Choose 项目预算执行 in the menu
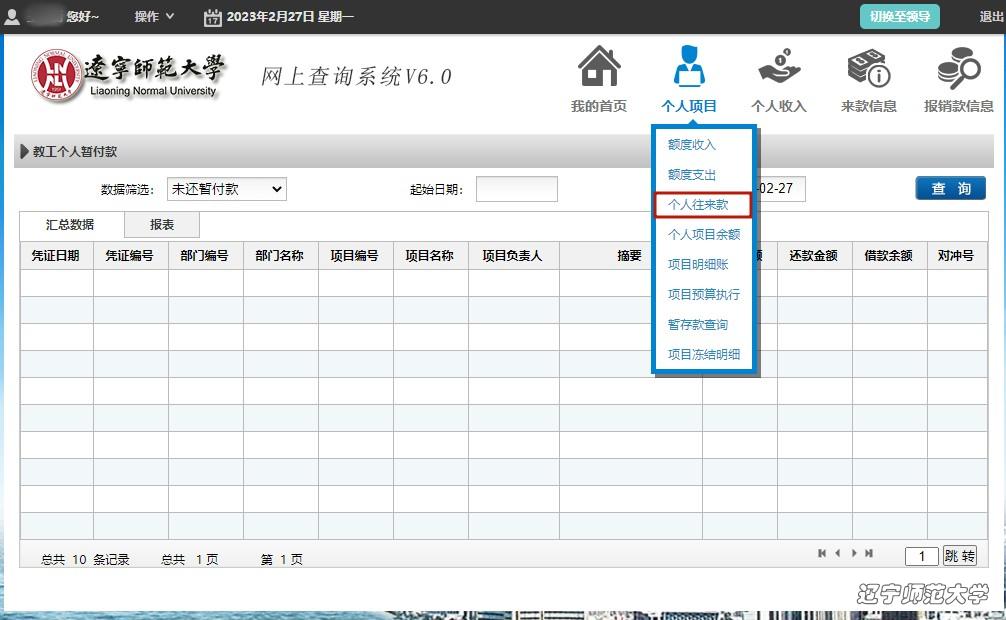1006x620 pixels. click(704, 295)
